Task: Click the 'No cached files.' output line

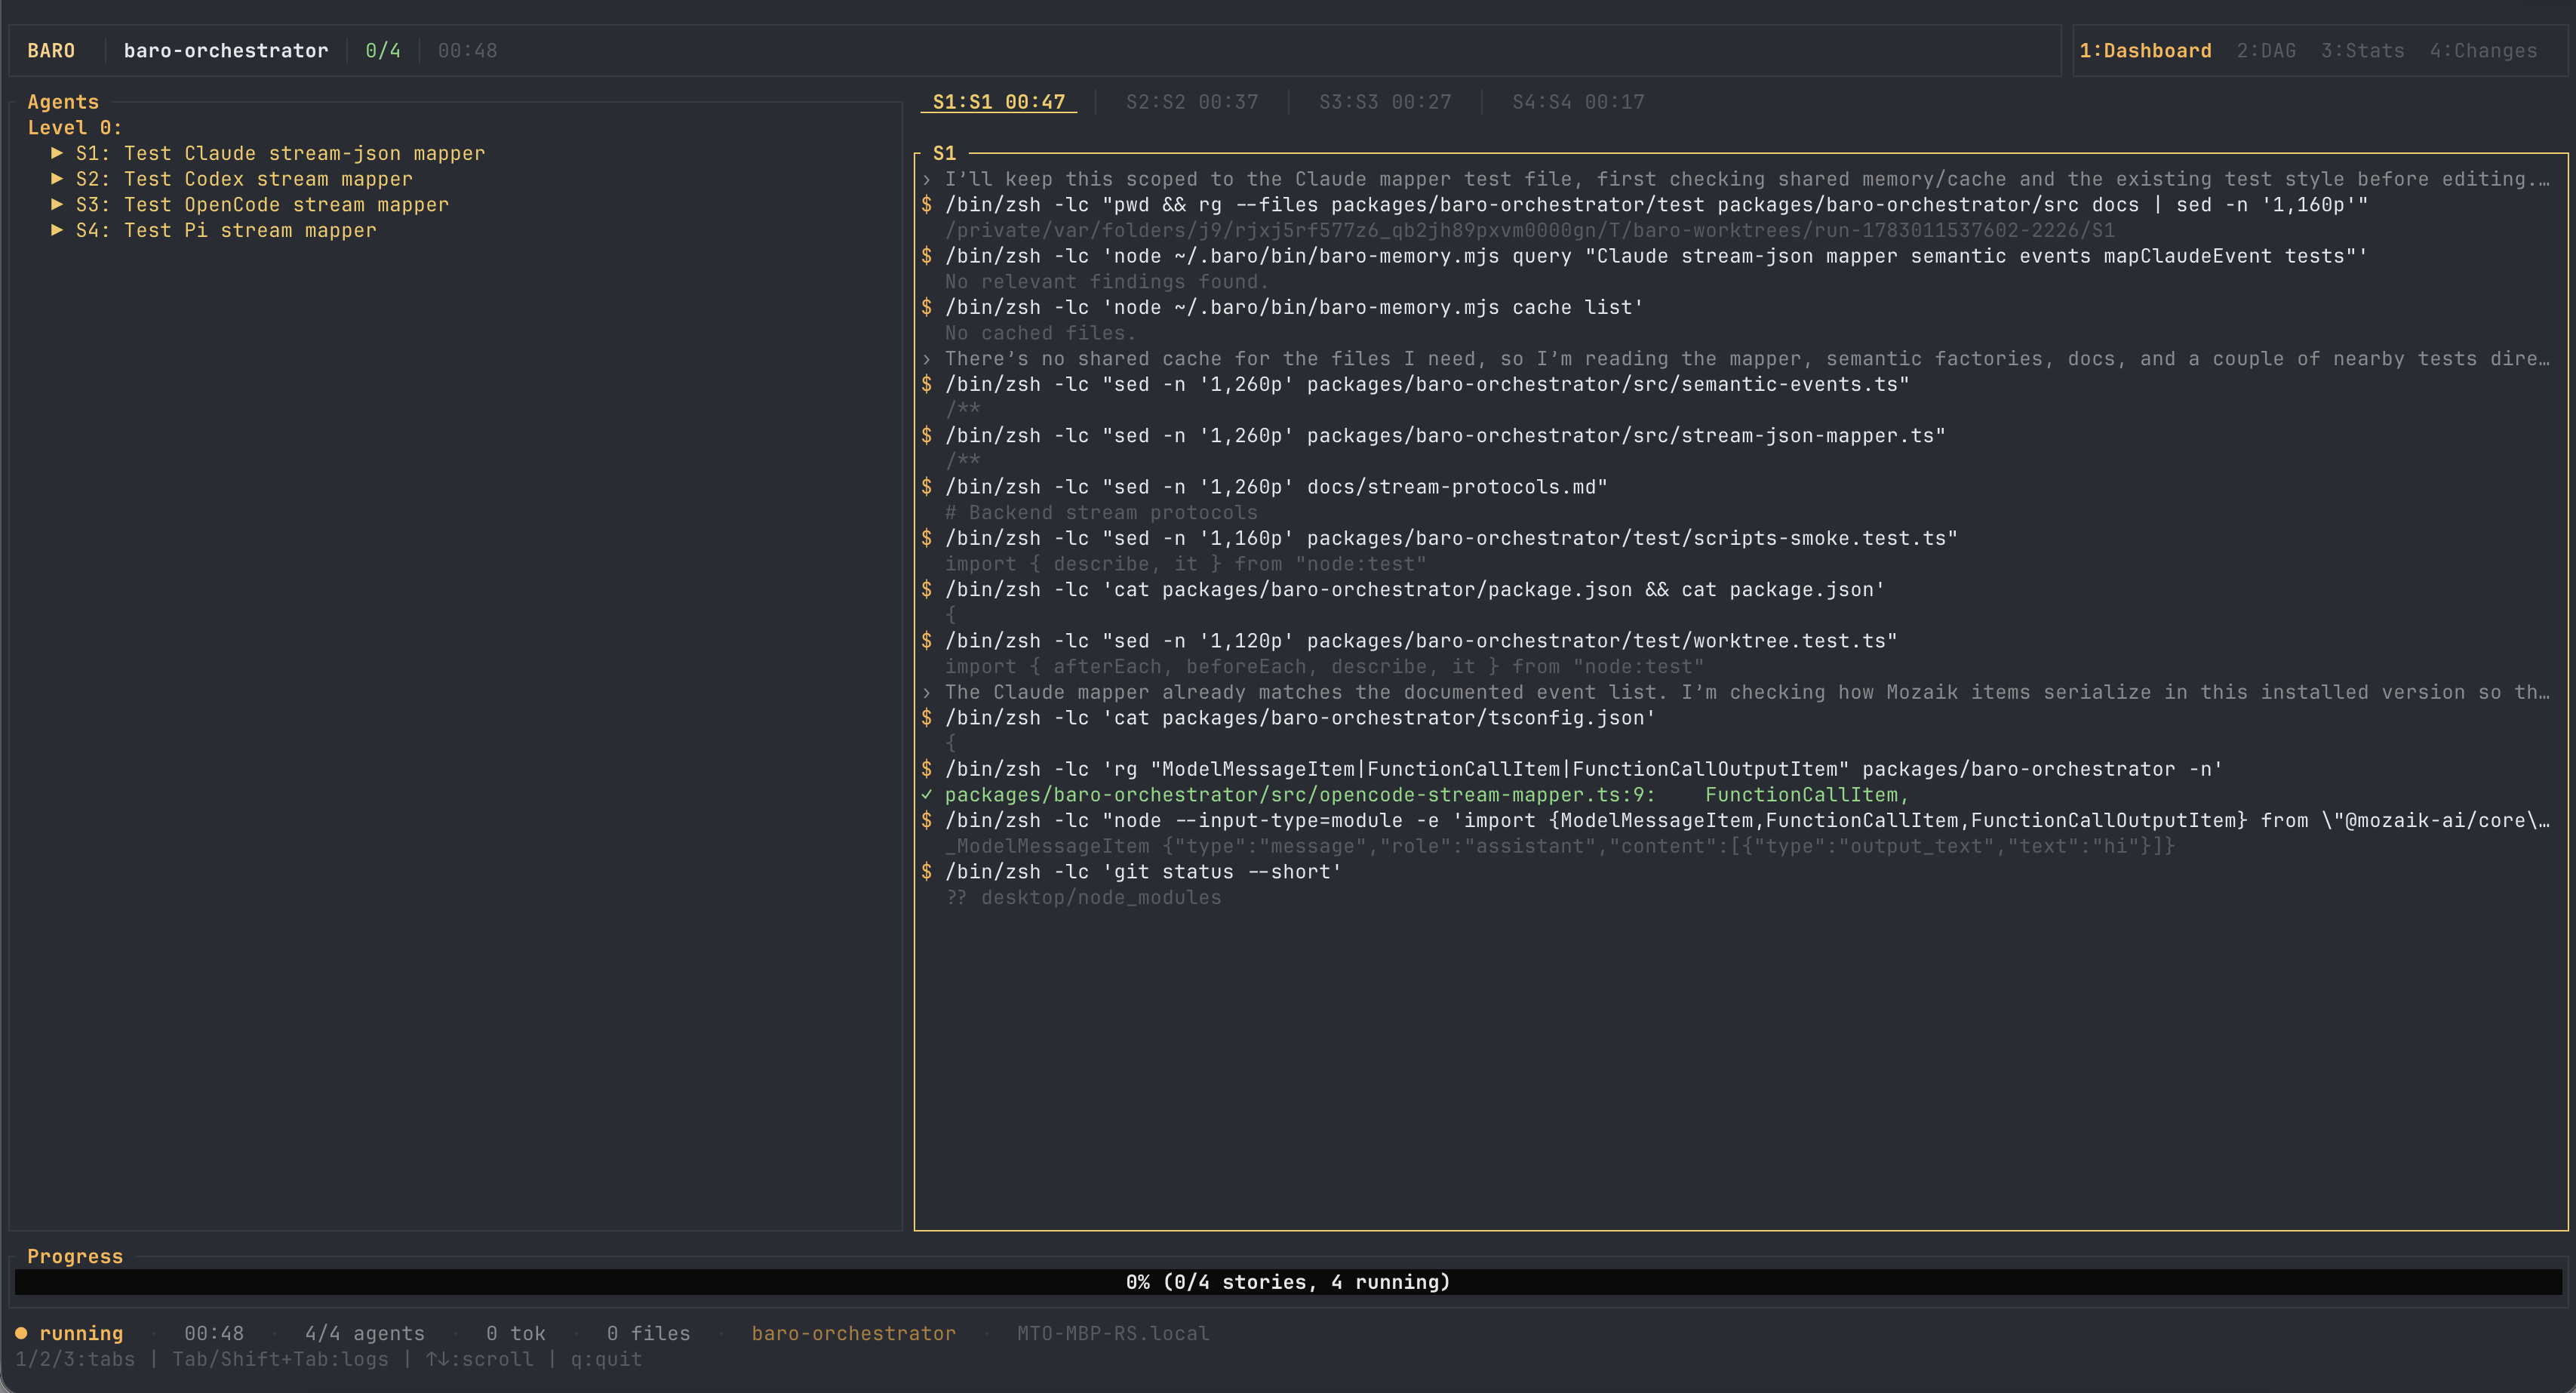Action: 1040,333
